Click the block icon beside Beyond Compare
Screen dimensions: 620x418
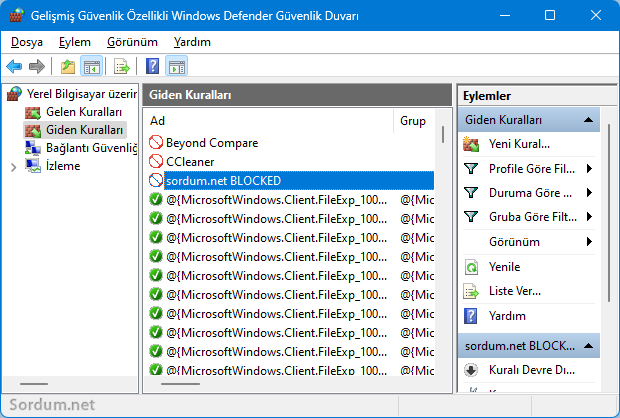point(156,142)
